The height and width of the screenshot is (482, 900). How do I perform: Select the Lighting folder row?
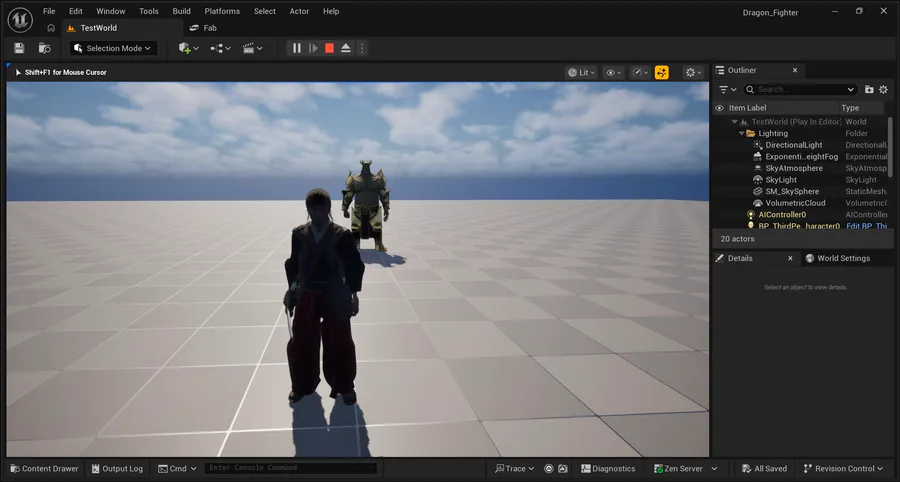800,133
